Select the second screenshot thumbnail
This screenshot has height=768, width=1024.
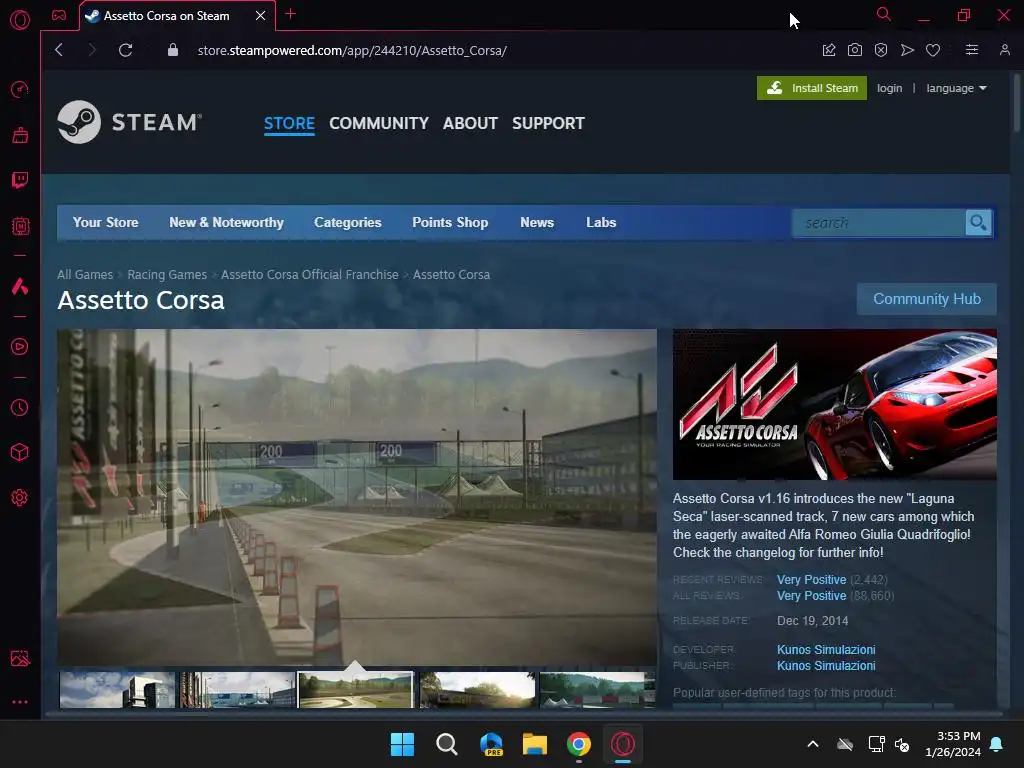(238, 690)
